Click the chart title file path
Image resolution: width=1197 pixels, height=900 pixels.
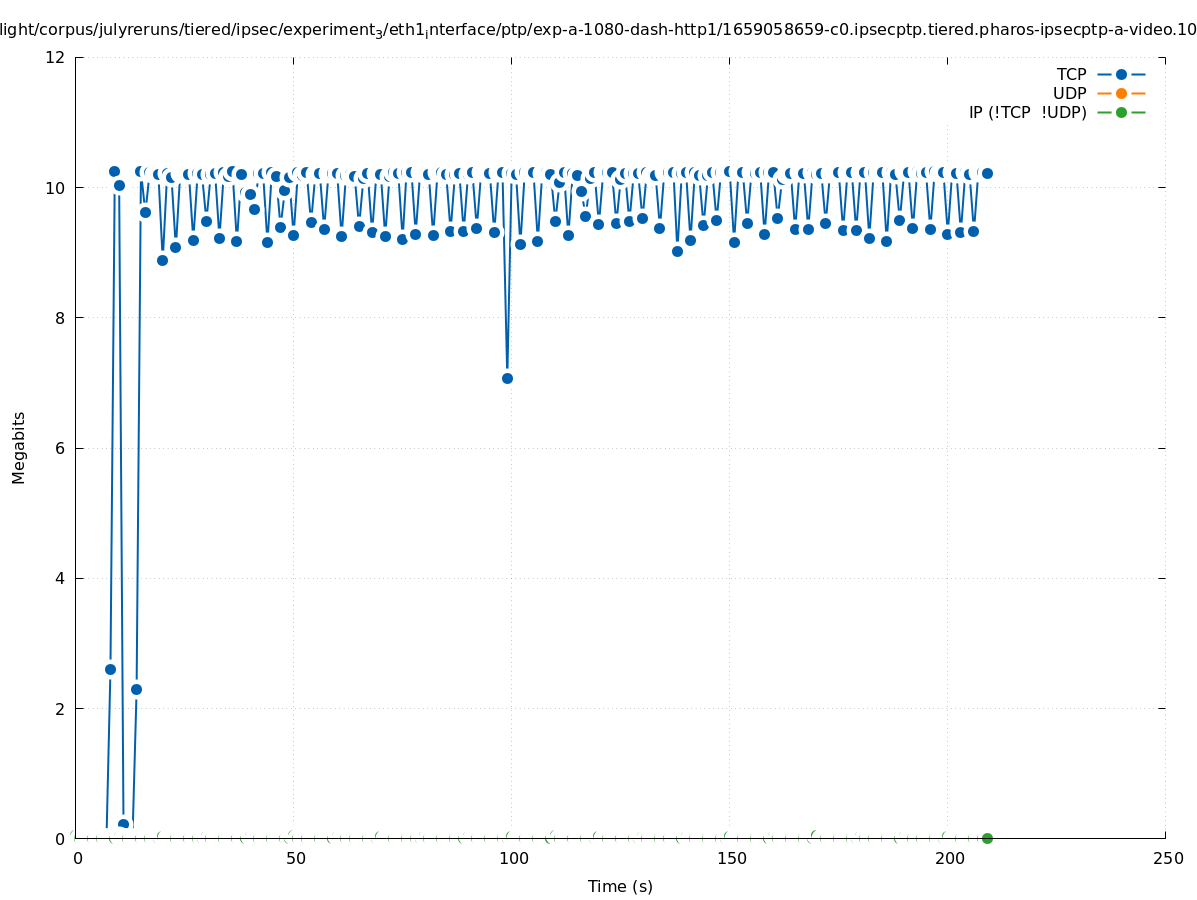[x=598, y=30]
